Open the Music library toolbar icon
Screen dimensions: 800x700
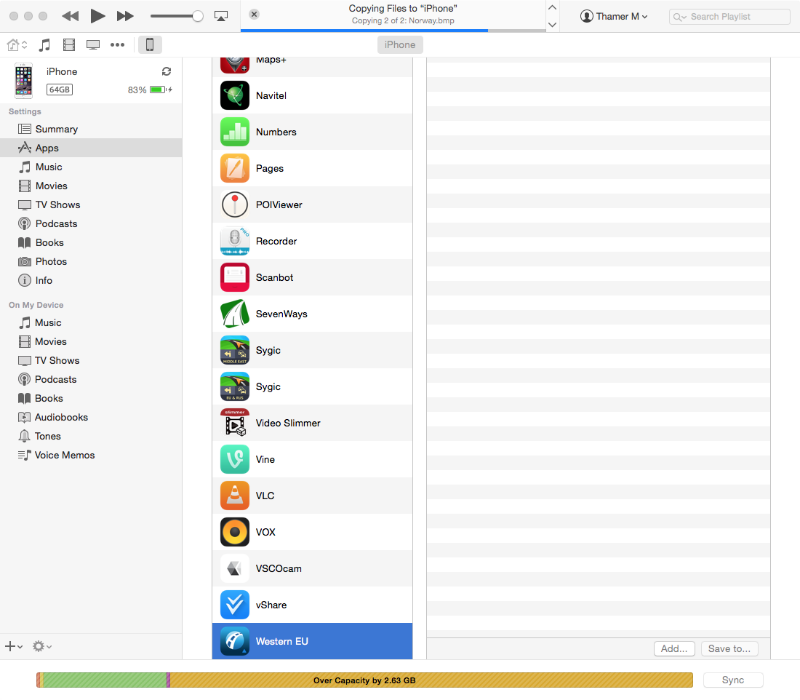[45, 45]
